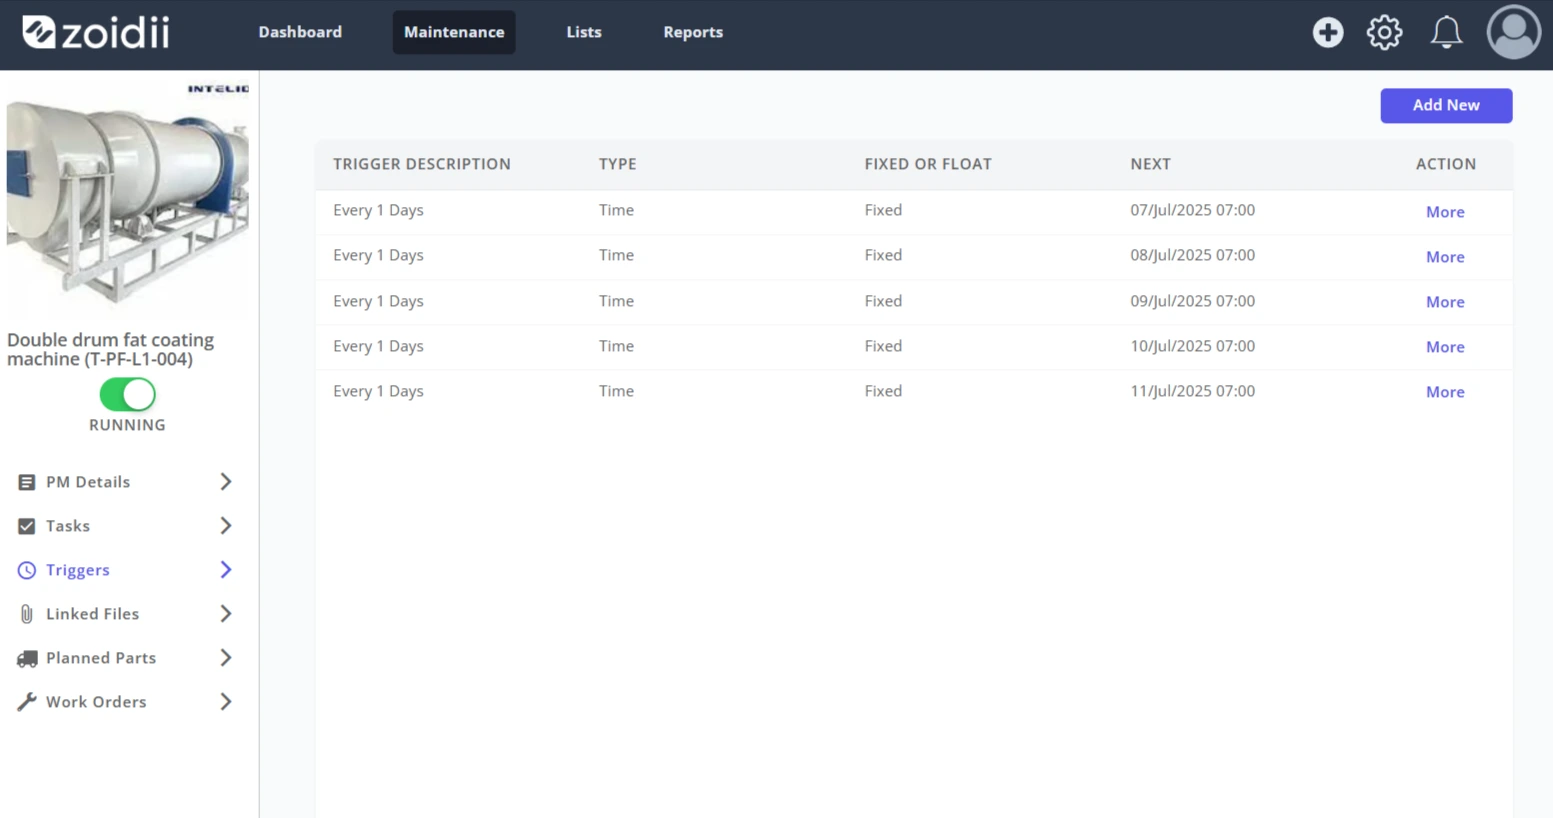Click More for the 08/Jul/2025 trigger
The width and height of the screenshot is (1553, 818).
click(1445, 257)
